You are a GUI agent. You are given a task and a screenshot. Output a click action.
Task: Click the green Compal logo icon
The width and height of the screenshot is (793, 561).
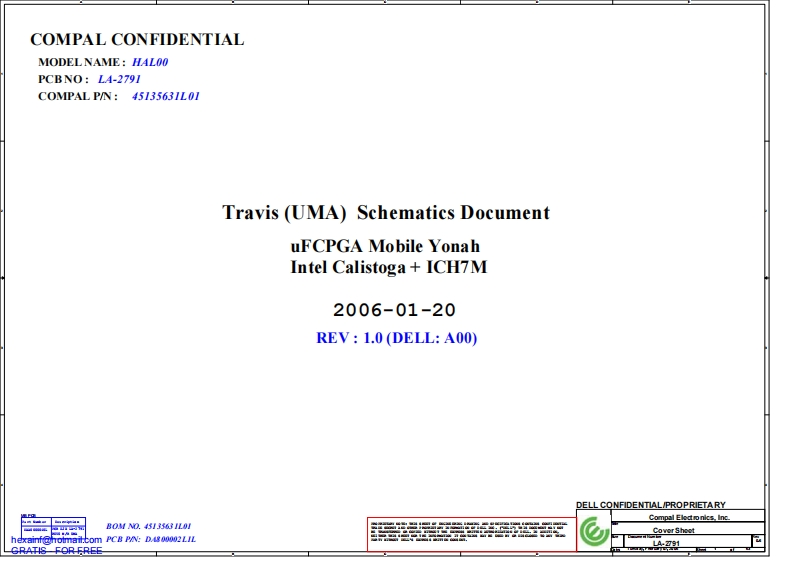(594, 531)
